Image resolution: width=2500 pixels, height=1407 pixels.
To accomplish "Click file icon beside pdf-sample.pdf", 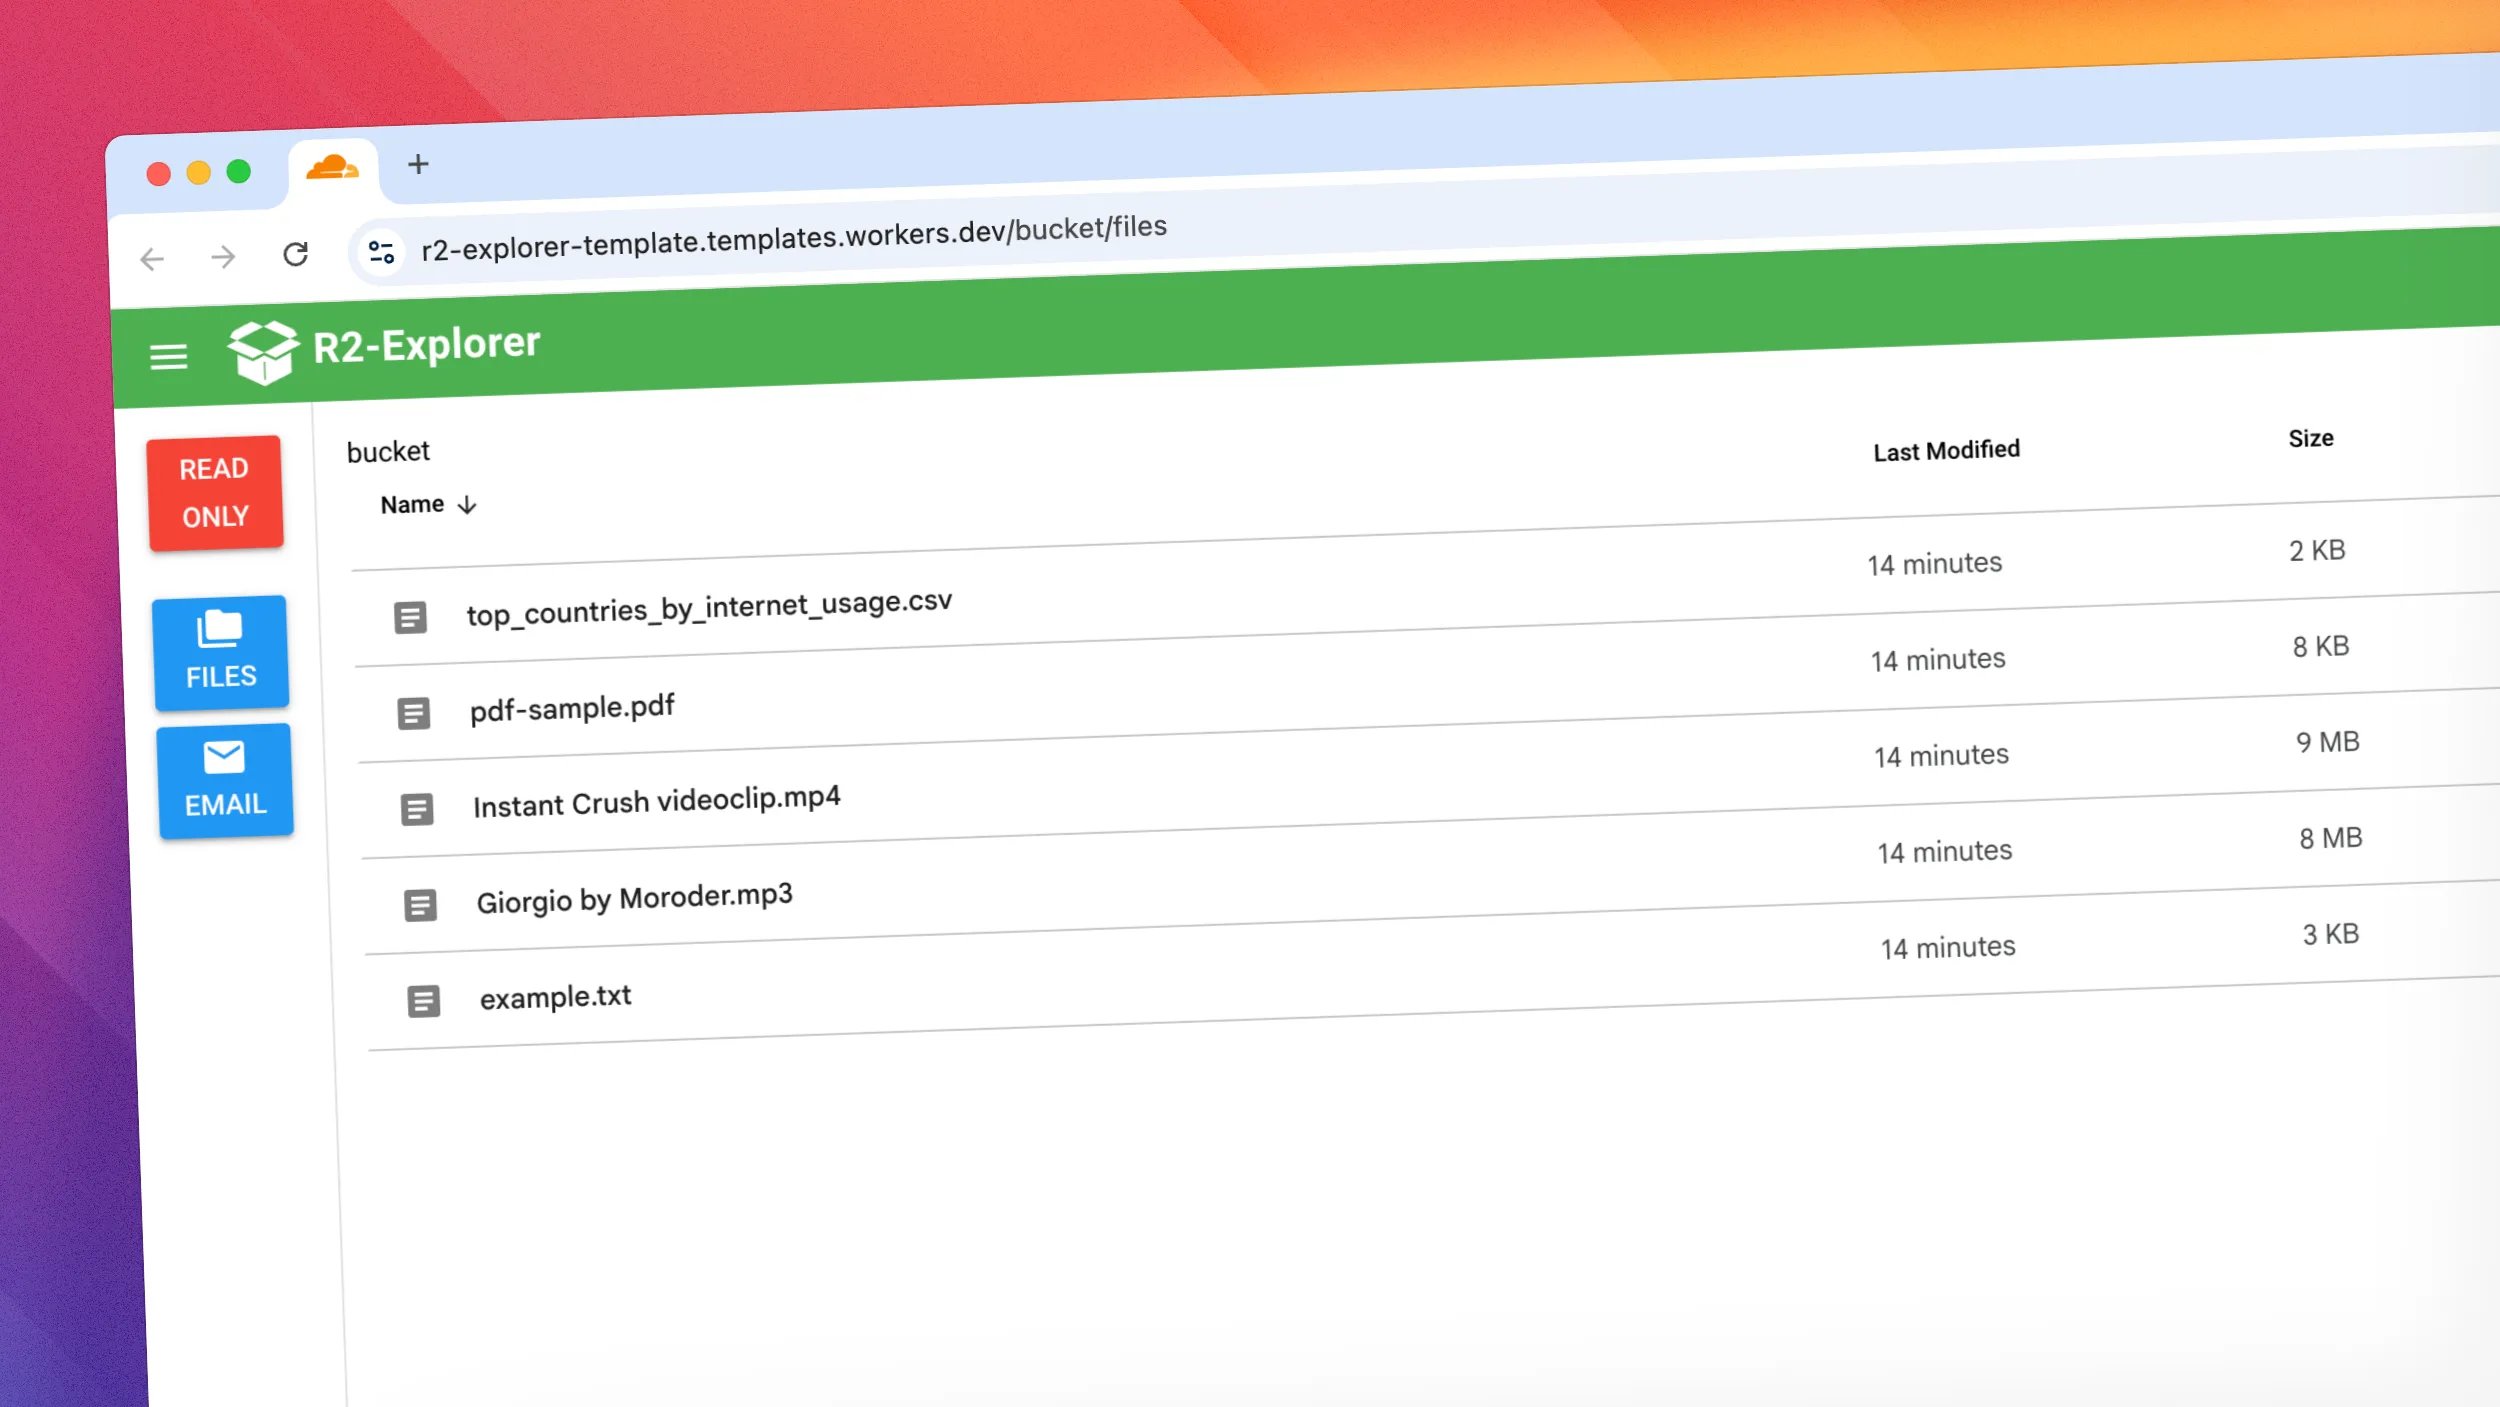I will point(414,714).
